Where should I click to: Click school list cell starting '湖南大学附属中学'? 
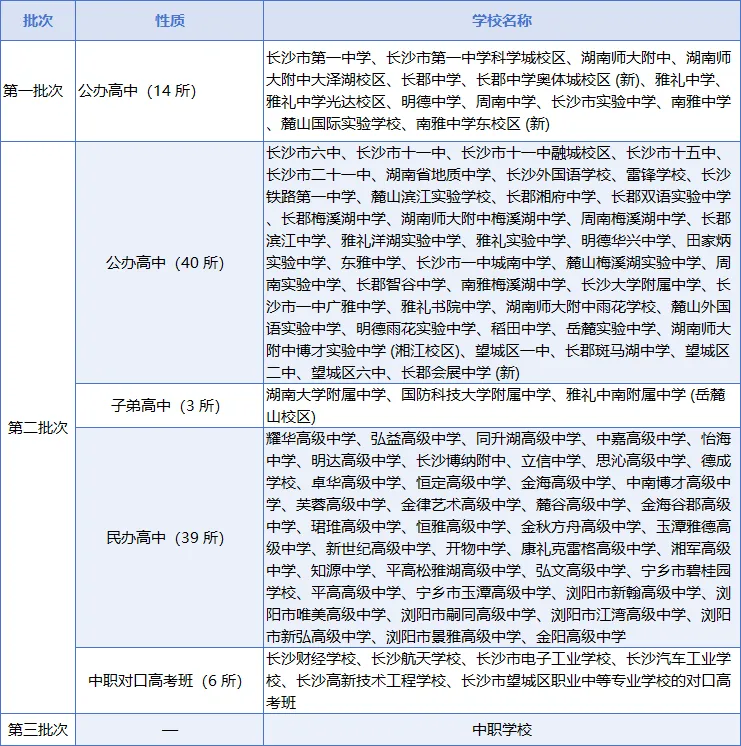pyautogui.click(x=502, y=405)
